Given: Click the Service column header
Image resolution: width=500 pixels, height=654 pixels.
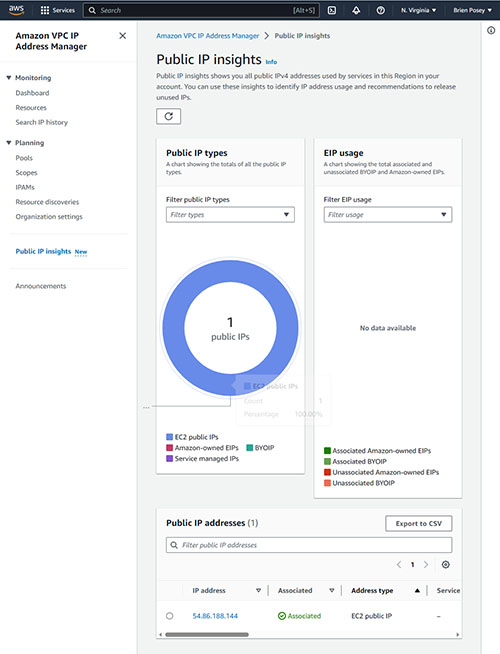Looking at the screenshot, I should [448, 591].
